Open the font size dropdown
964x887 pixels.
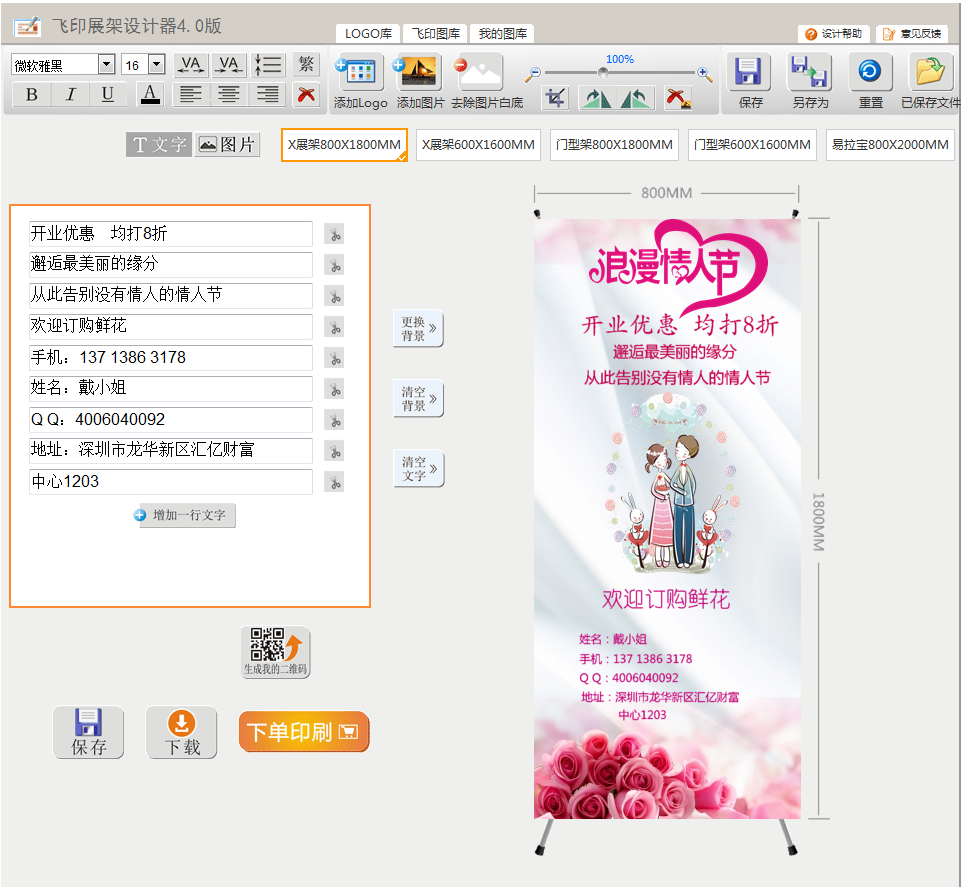pos(155,64)
